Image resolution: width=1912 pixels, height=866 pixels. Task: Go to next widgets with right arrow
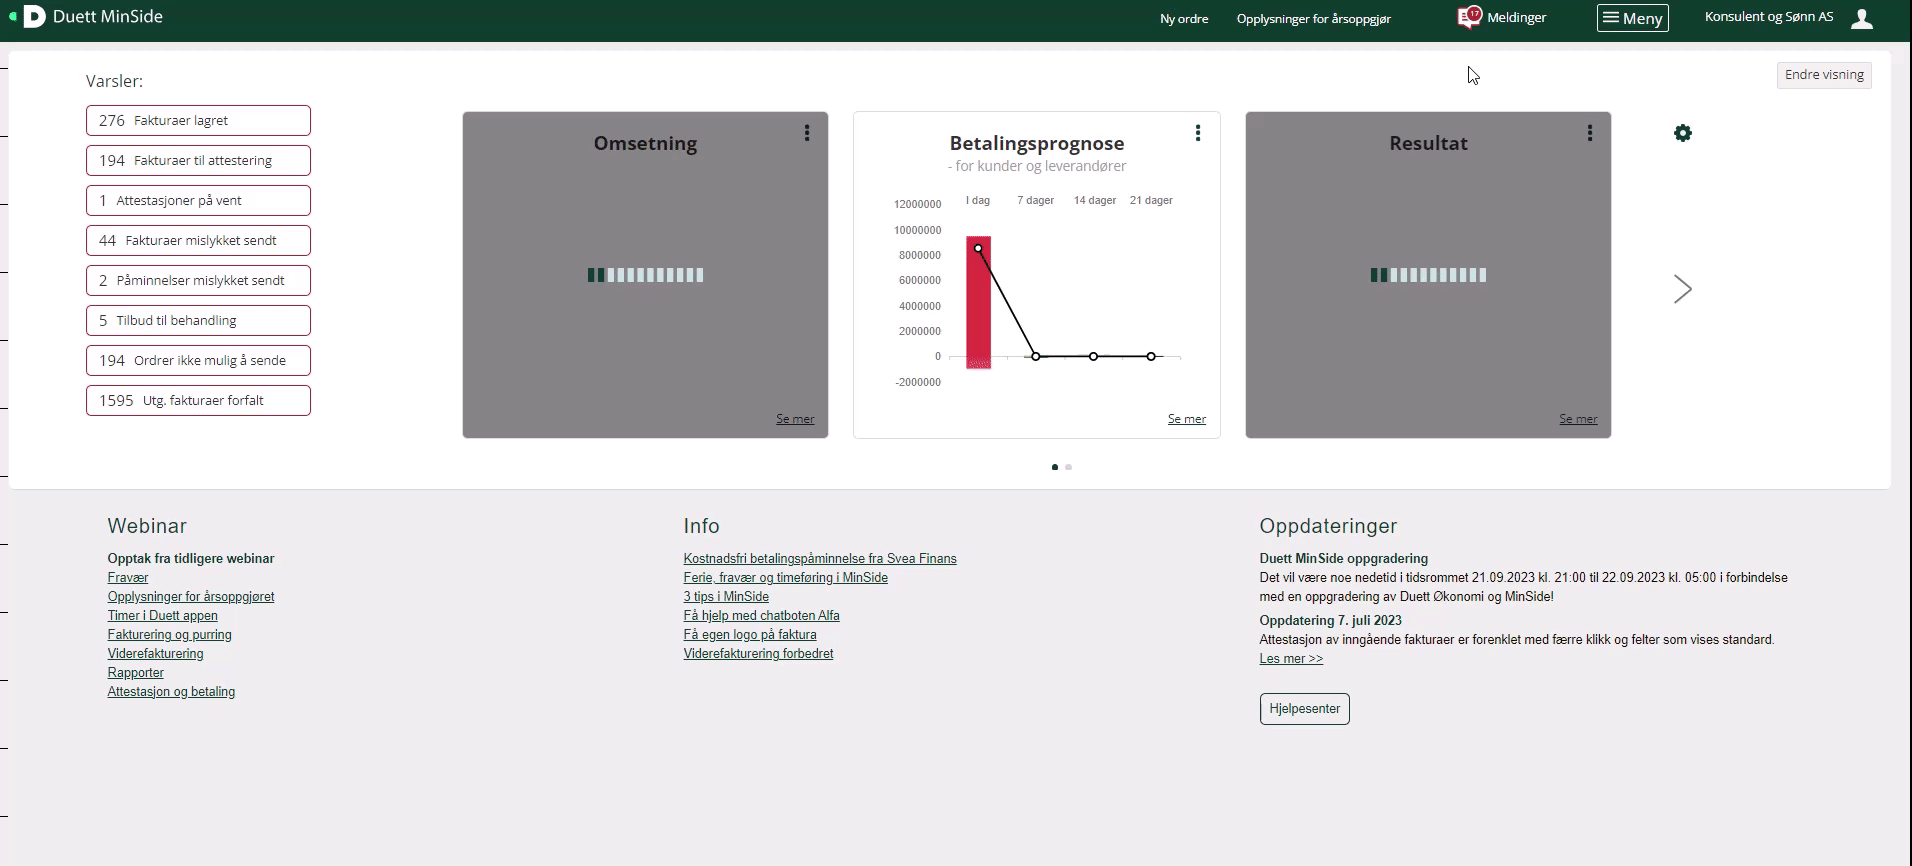(1683, 289)
